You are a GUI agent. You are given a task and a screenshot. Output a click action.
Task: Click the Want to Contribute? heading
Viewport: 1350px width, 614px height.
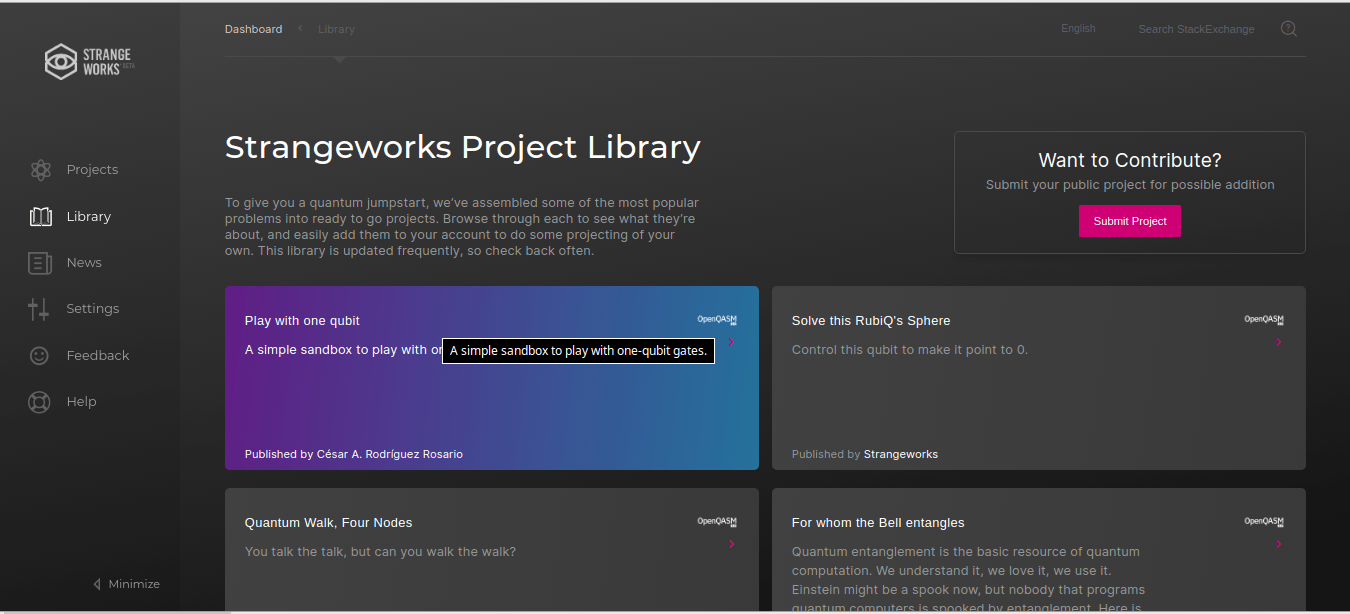pos(1130,160)
